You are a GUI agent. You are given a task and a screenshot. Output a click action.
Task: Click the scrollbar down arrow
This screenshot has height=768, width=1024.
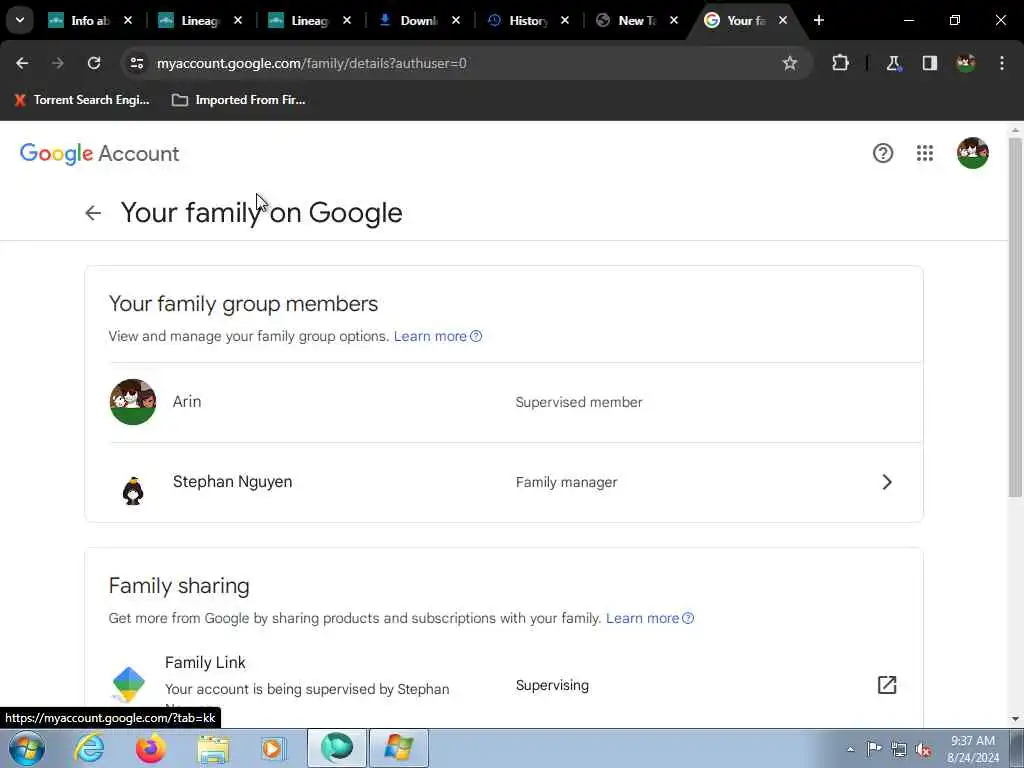tap(1016, 719)
